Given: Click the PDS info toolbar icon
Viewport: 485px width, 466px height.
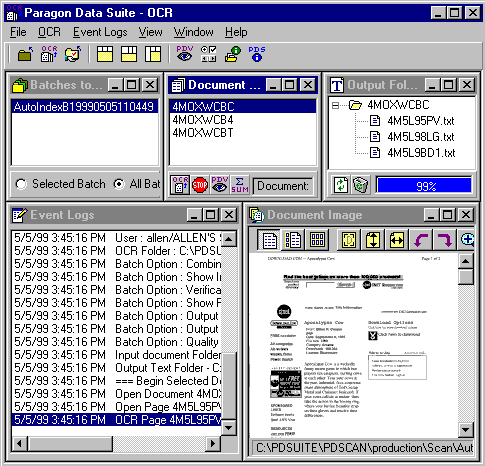Looking at the screenshot, I should point(256,54).
